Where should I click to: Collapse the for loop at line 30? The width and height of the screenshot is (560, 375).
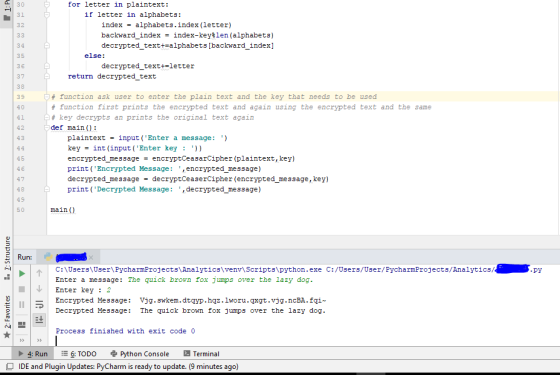pos(47,5)
